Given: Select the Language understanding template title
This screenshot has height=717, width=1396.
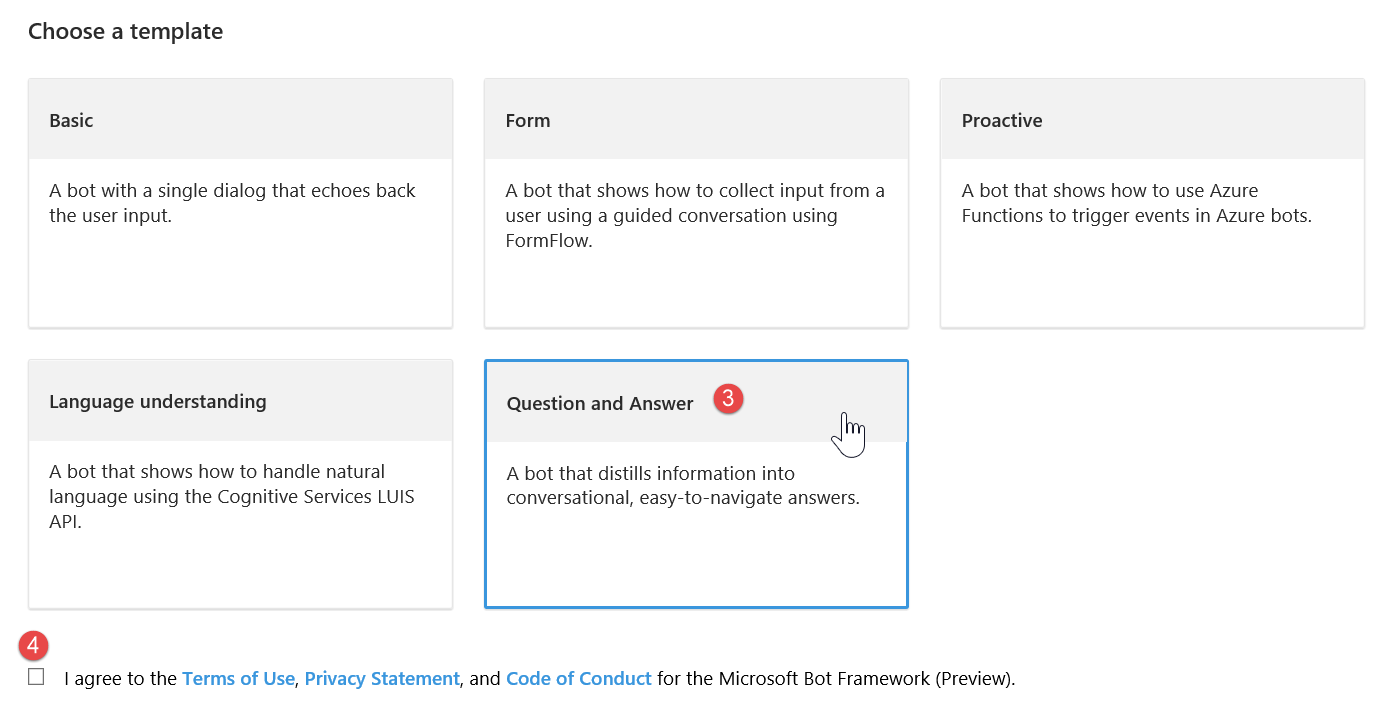Looking at the screenshot, I should (158, 402).
